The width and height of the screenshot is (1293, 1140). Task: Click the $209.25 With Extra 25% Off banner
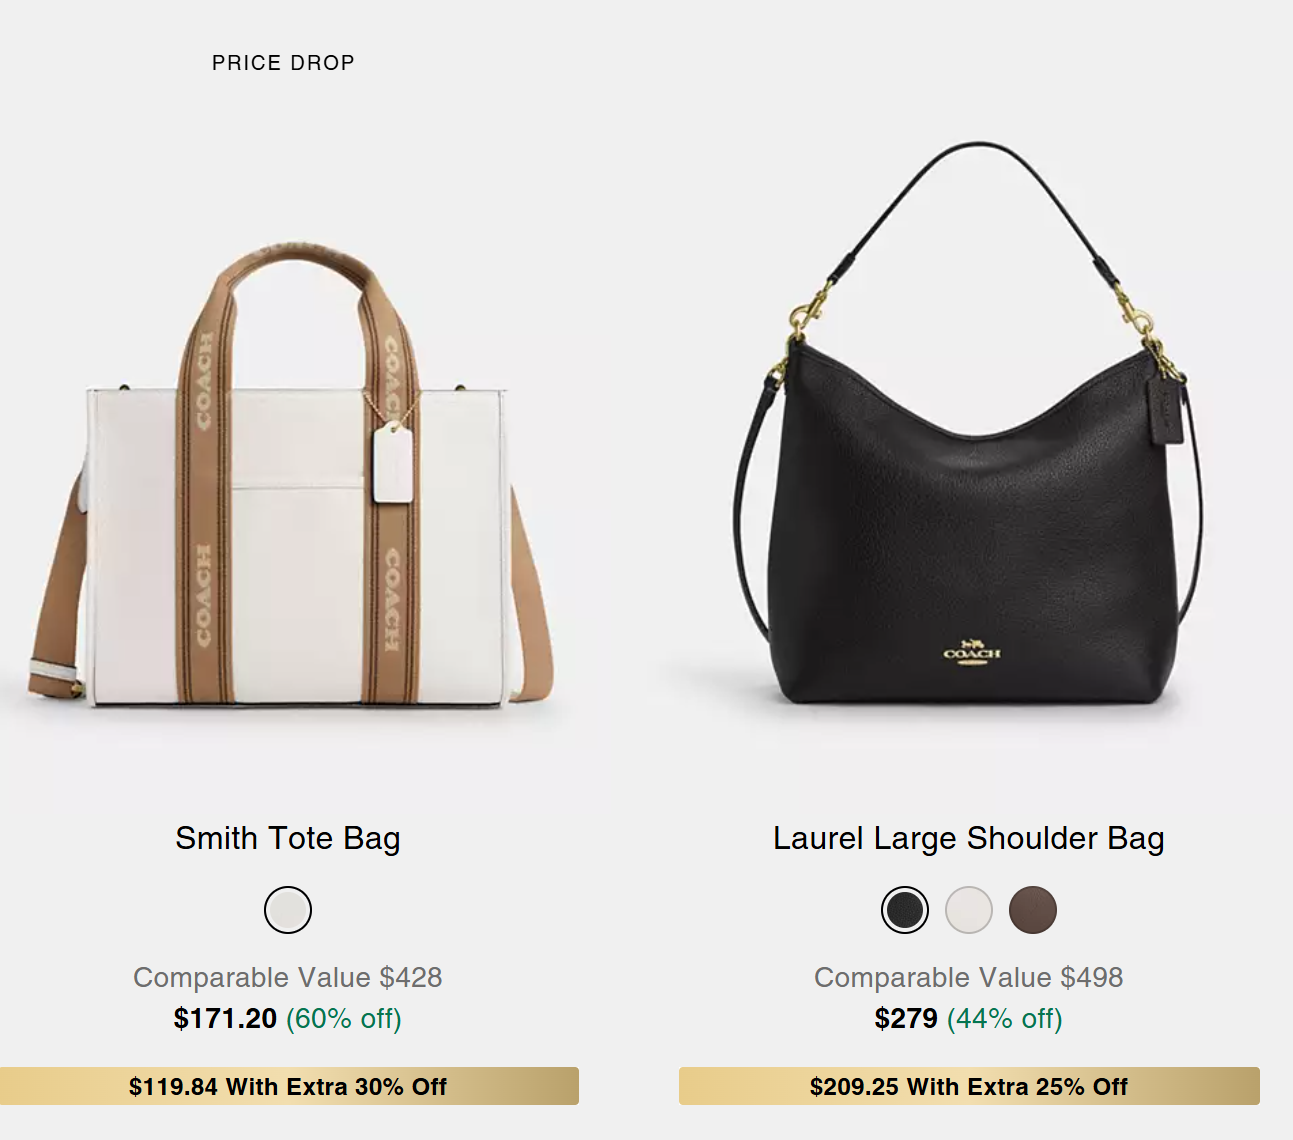(969, 1086)
